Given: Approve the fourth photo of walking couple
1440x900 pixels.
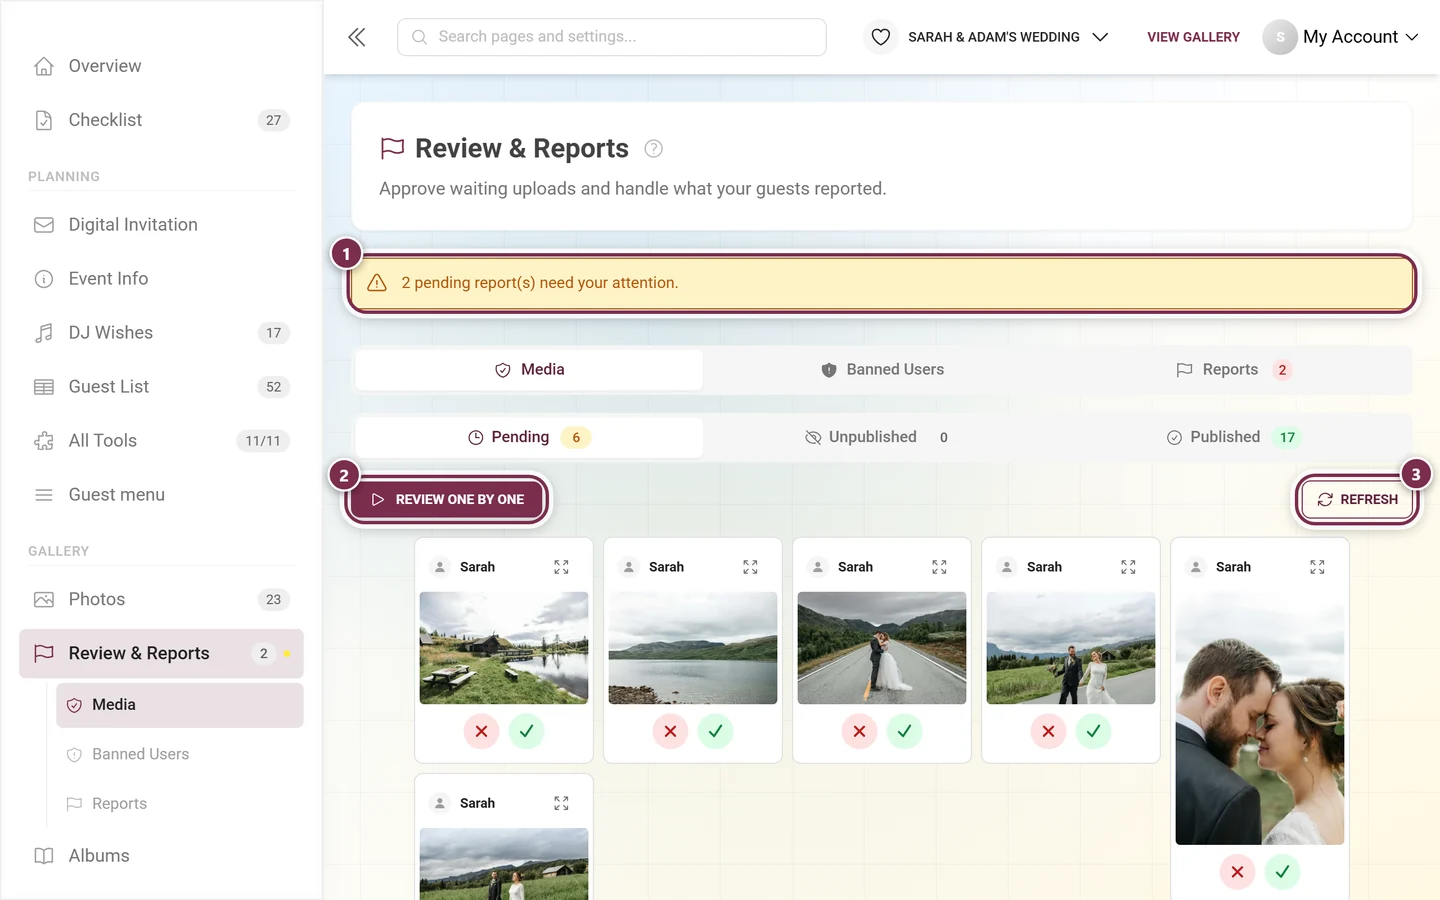Looking at the screenshot, I should click(x=1093, y=731).
